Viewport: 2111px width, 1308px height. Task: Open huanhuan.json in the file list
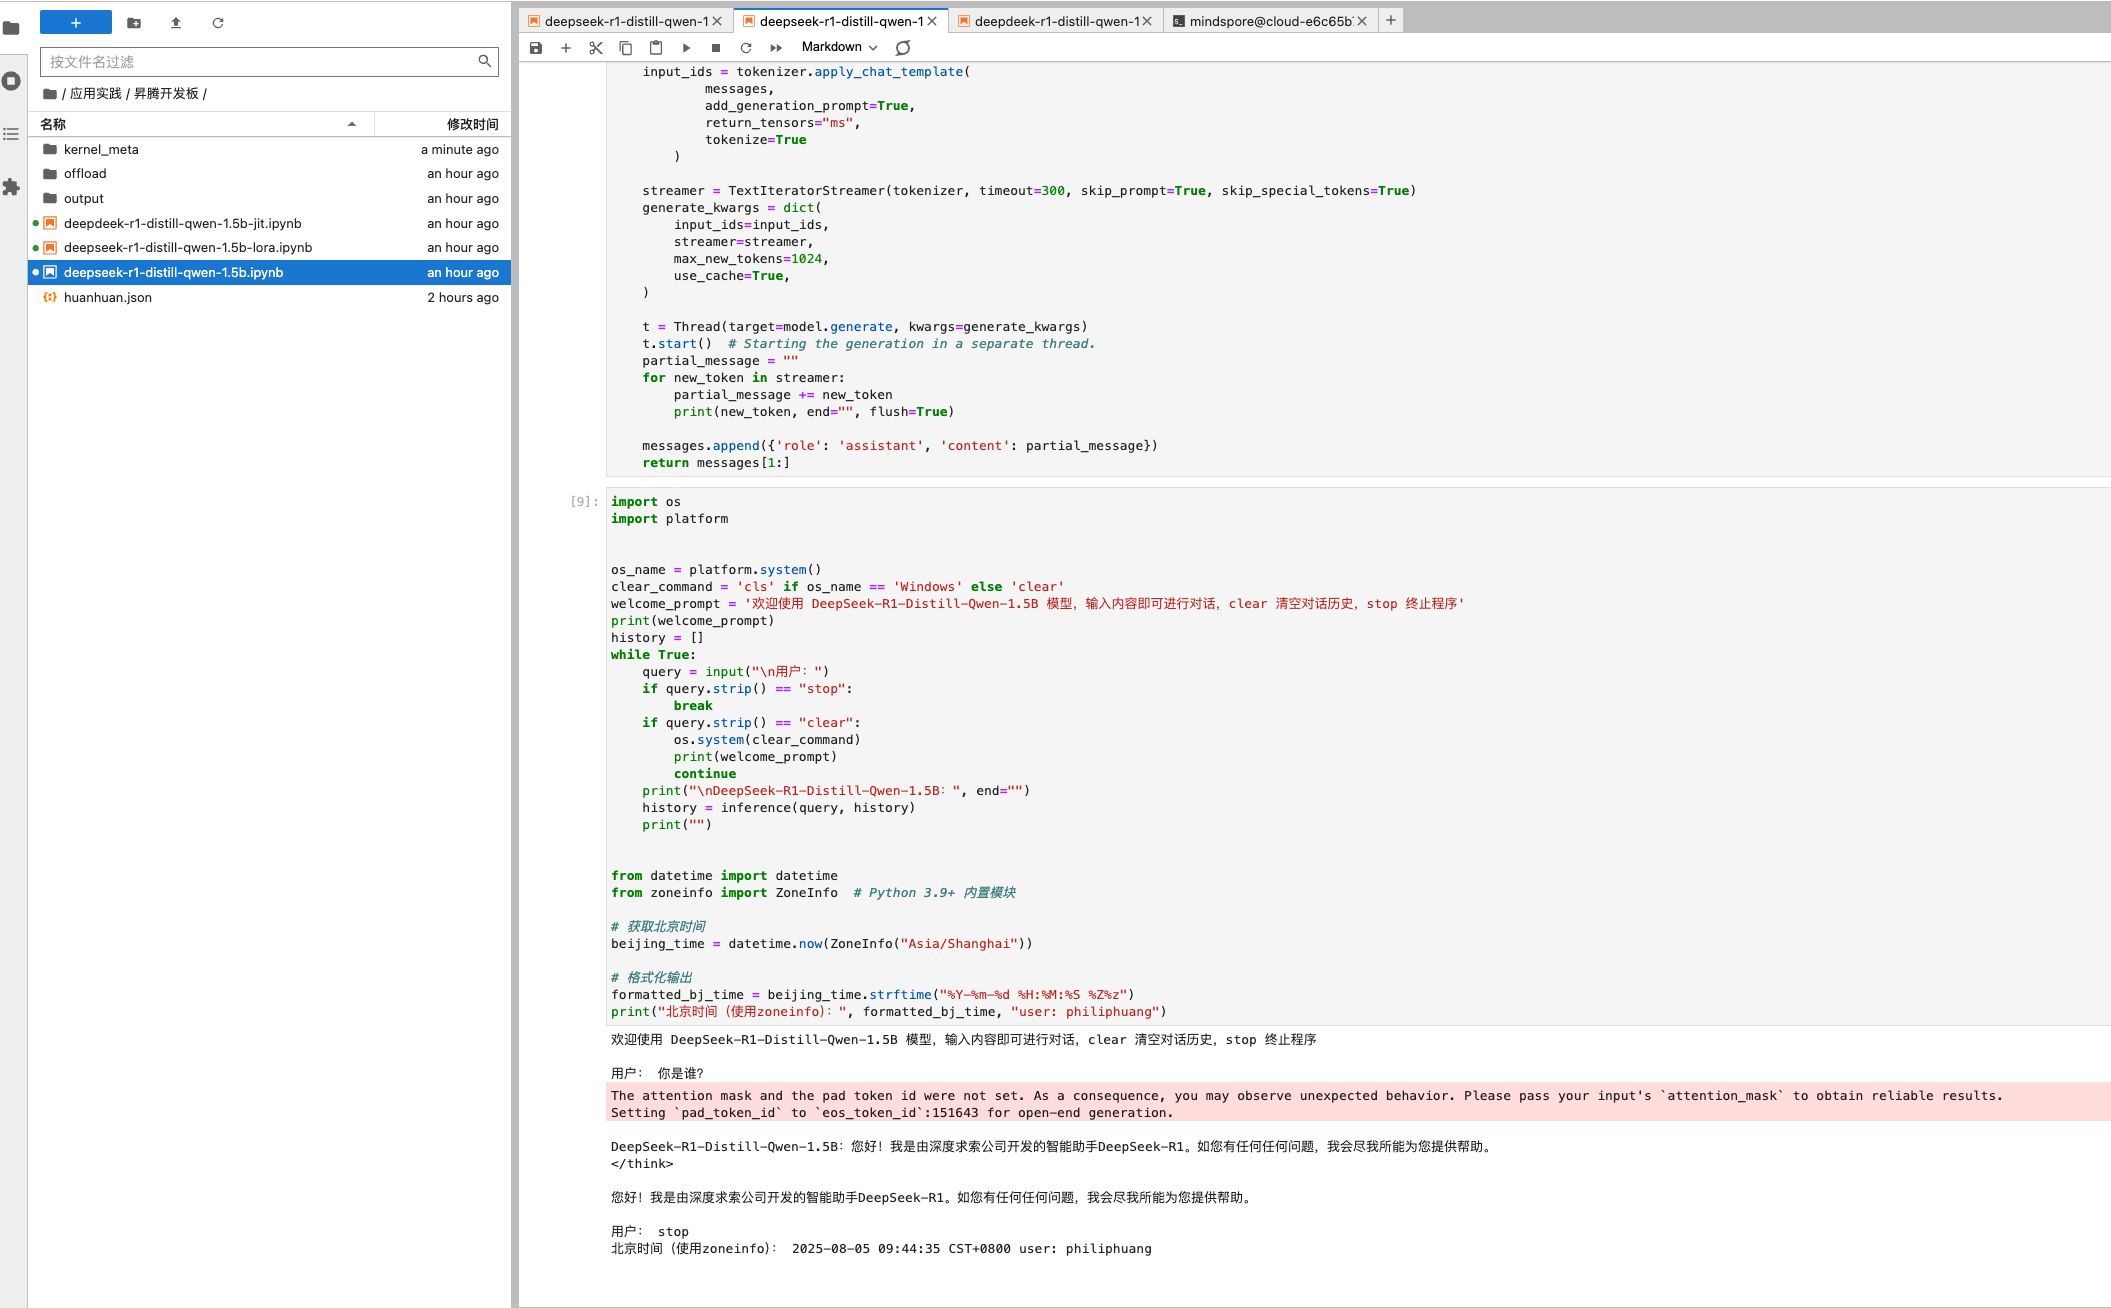pos(108,297)
